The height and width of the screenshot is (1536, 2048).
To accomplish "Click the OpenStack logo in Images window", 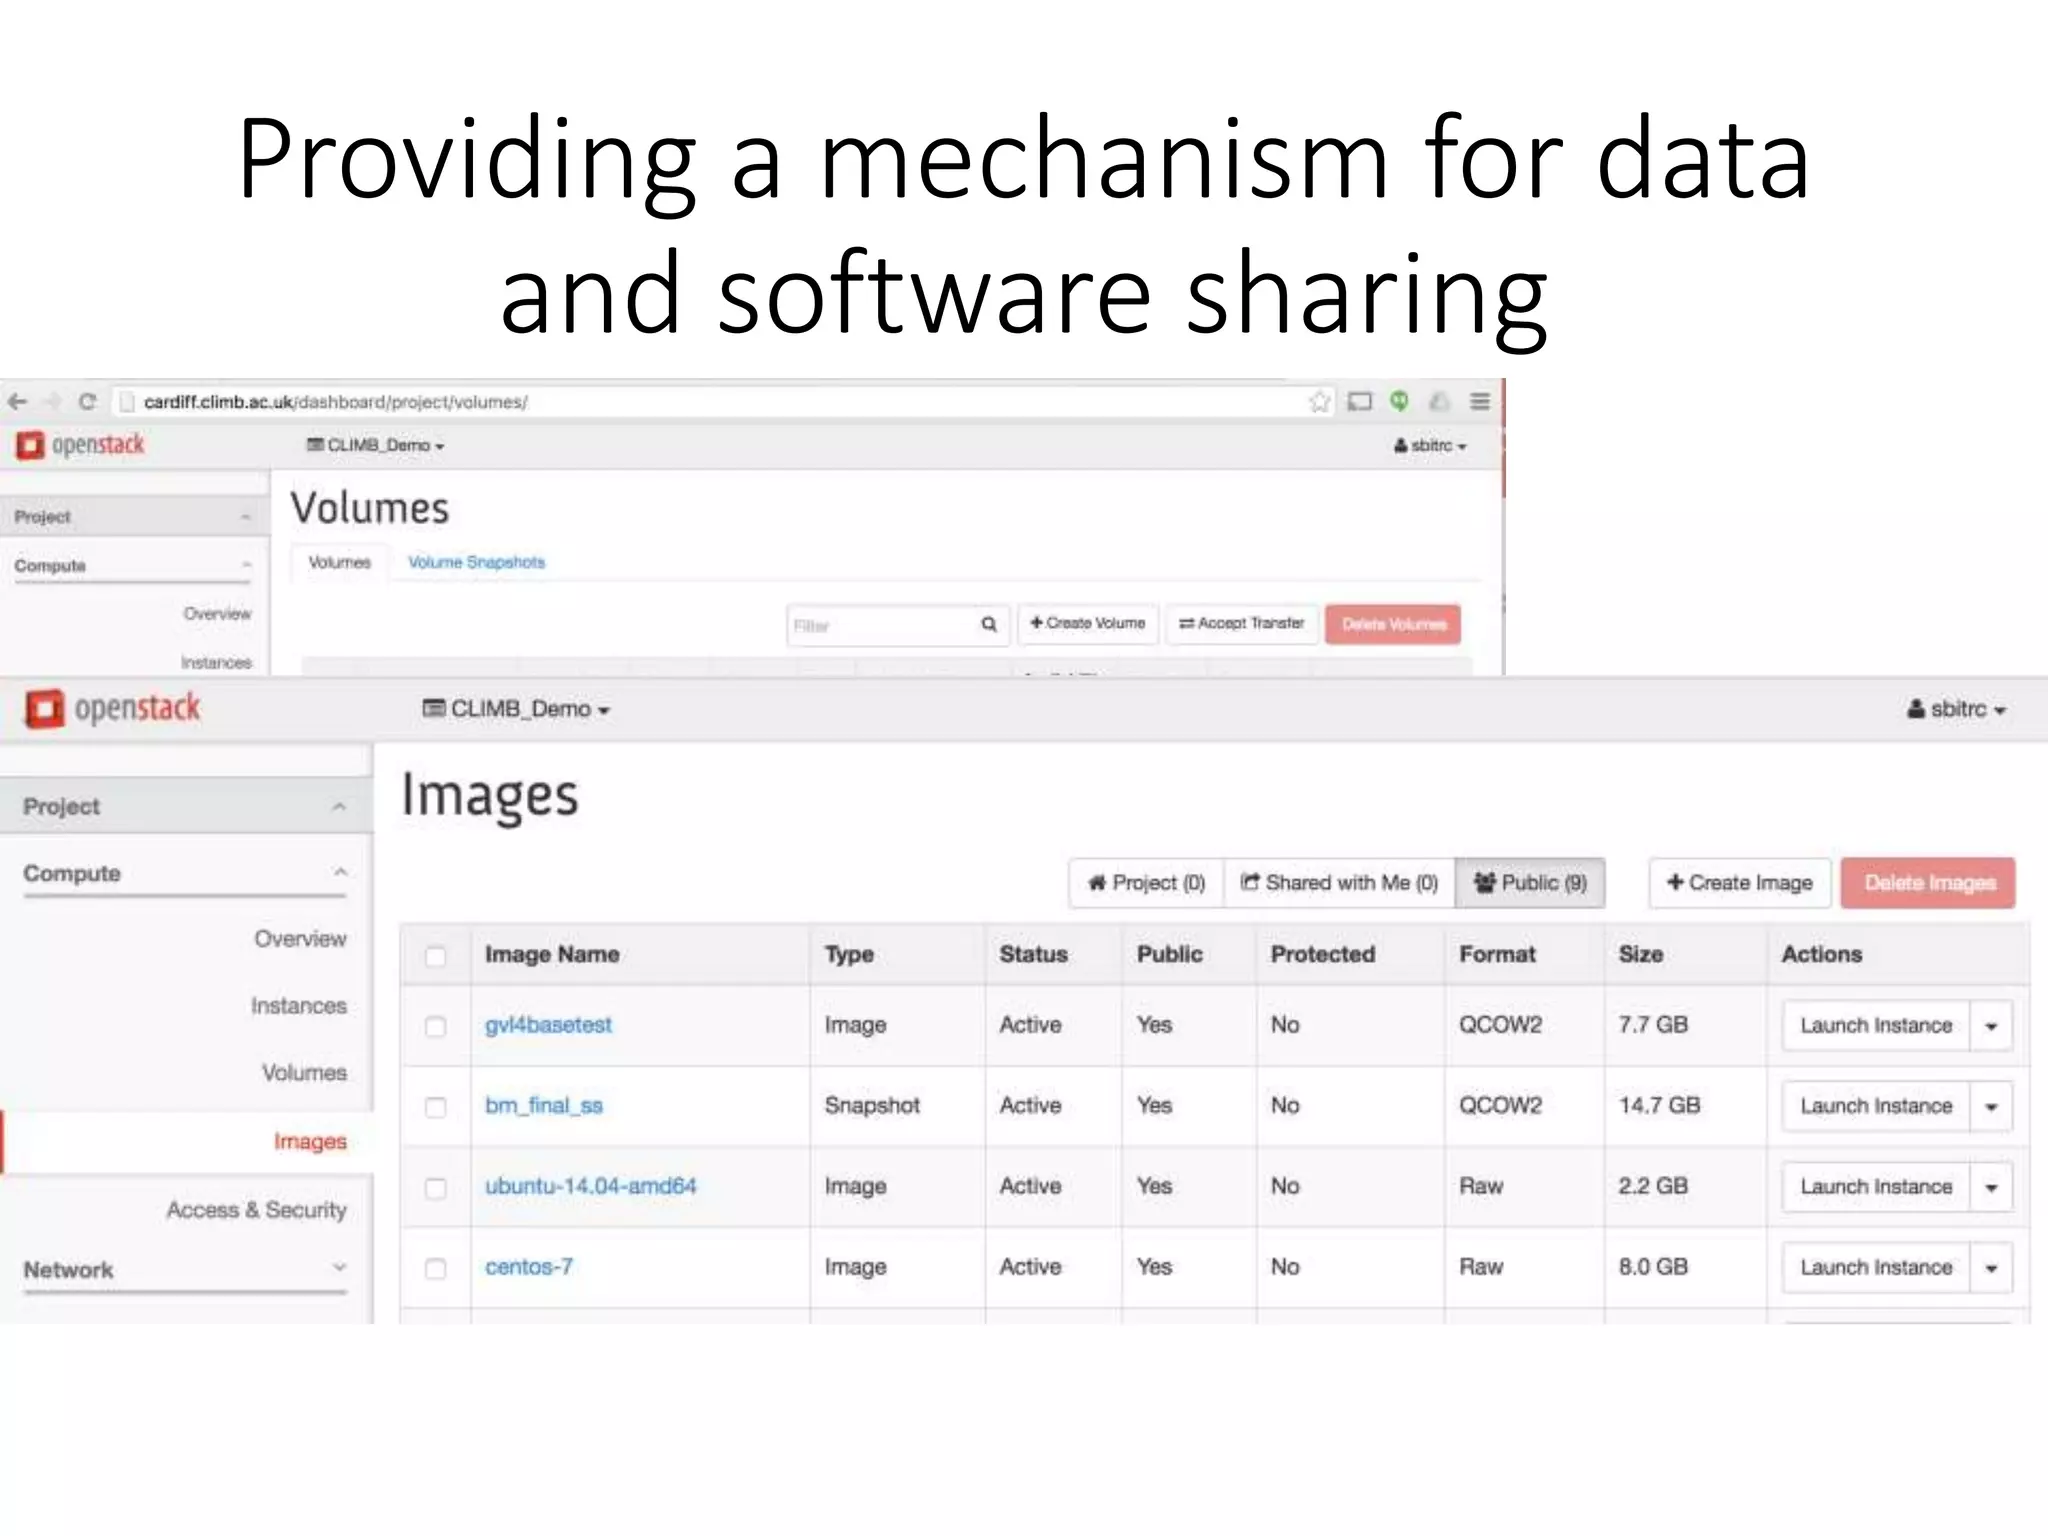I will click(x=112, y=708).
